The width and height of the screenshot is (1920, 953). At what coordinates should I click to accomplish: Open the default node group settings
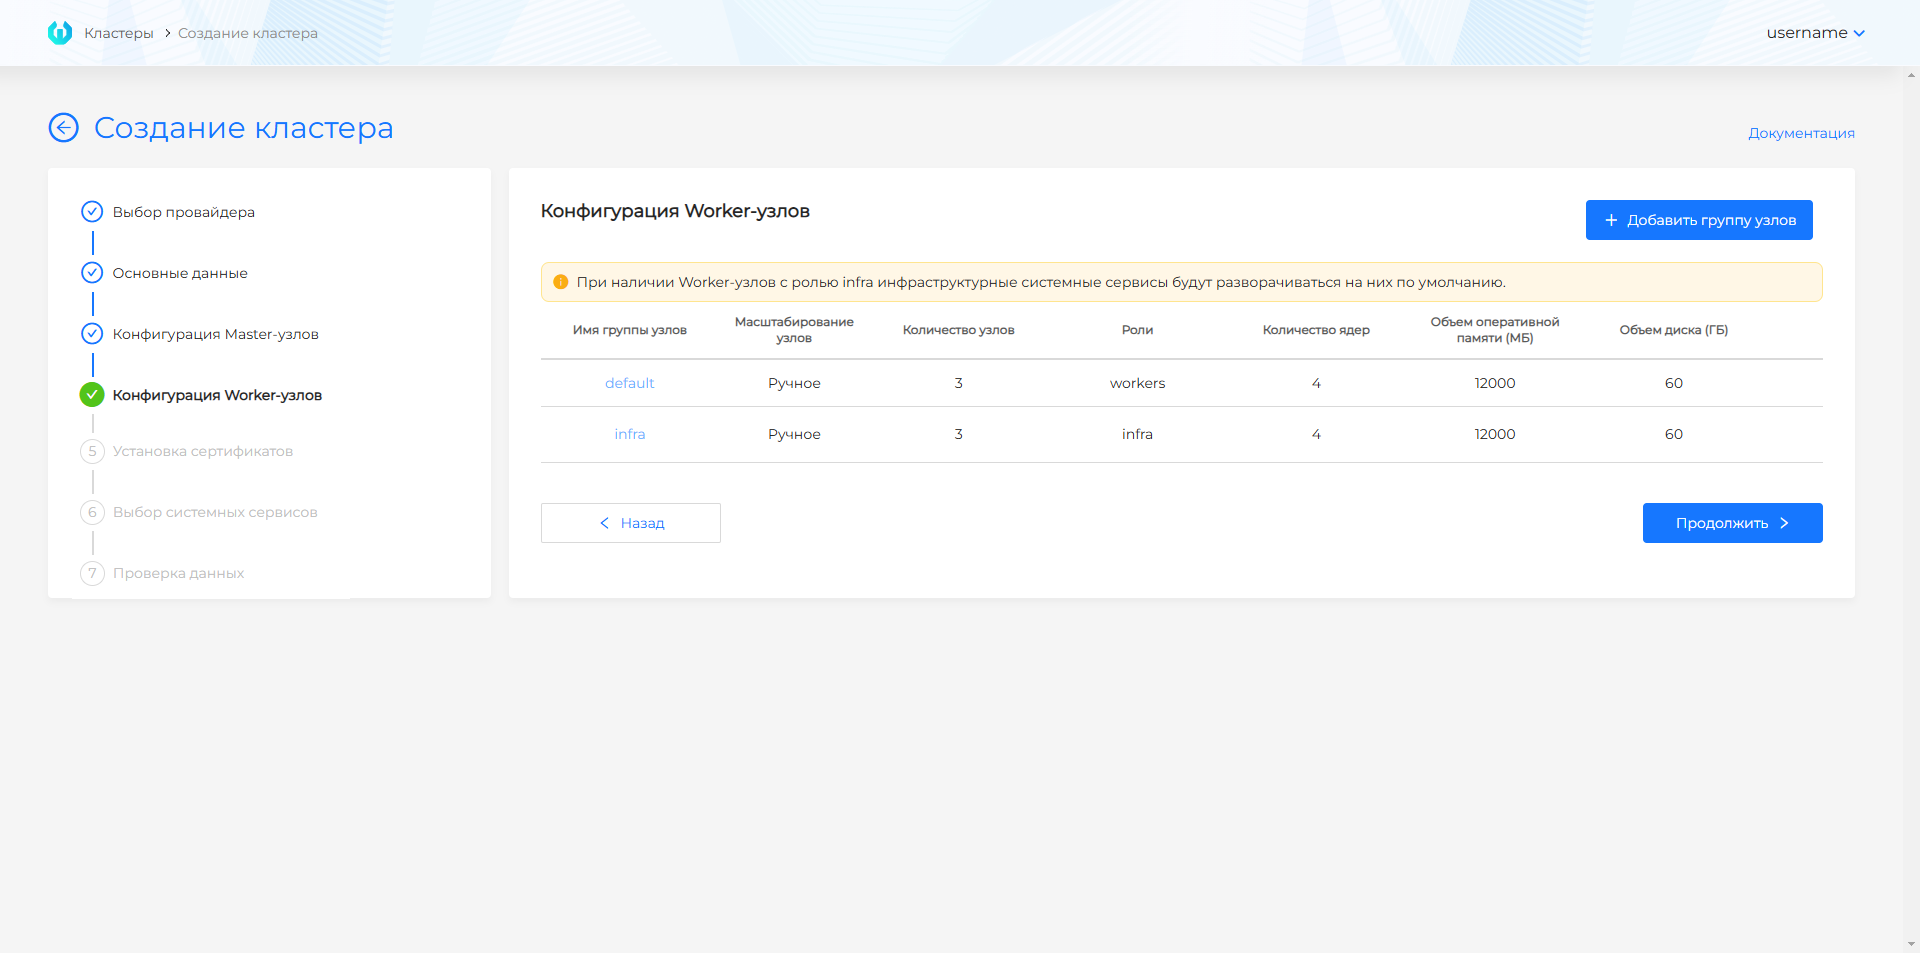point(629,382)
